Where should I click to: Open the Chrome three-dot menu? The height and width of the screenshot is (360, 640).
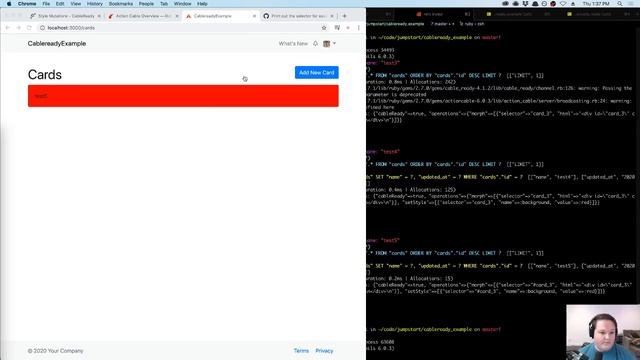[x=359, y=28]
